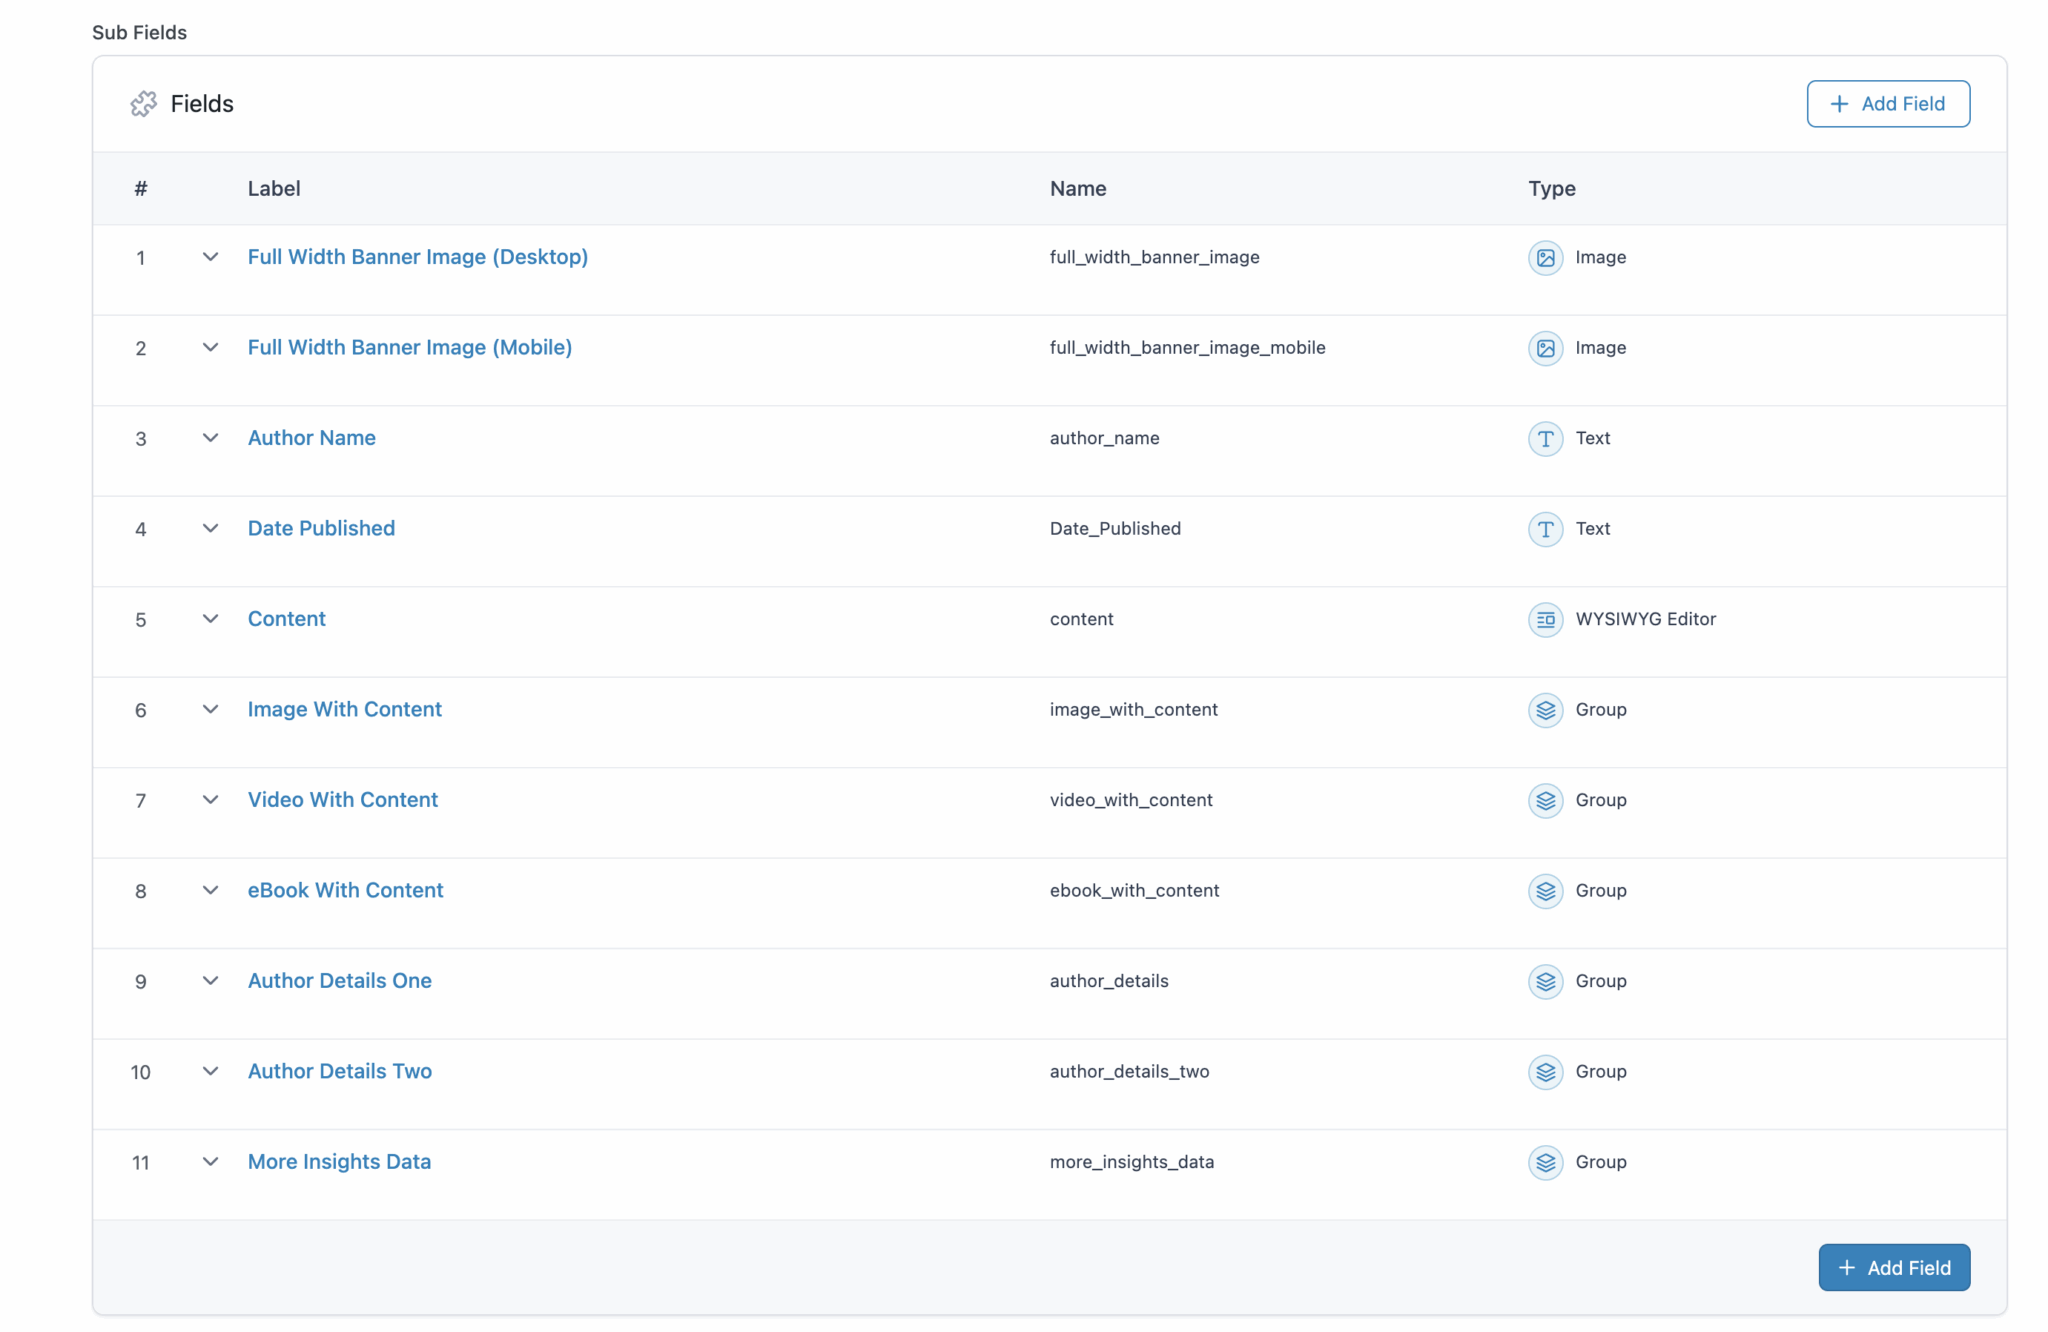Click the top Add Field button
This screenshot has height=1332, width=2048.
click(1888, 103)
